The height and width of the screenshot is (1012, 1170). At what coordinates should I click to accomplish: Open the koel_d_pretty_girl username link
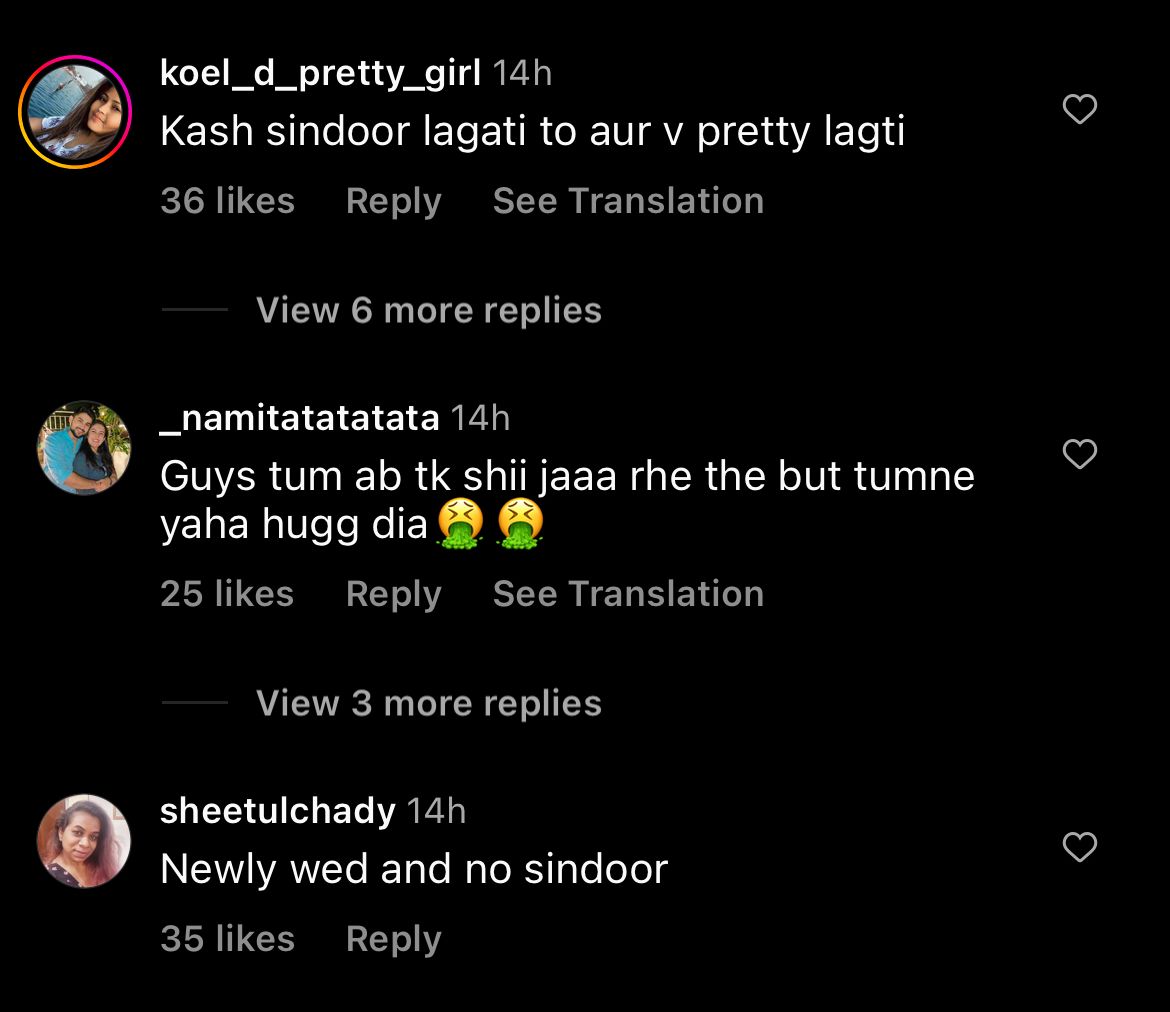click(320, 73)
